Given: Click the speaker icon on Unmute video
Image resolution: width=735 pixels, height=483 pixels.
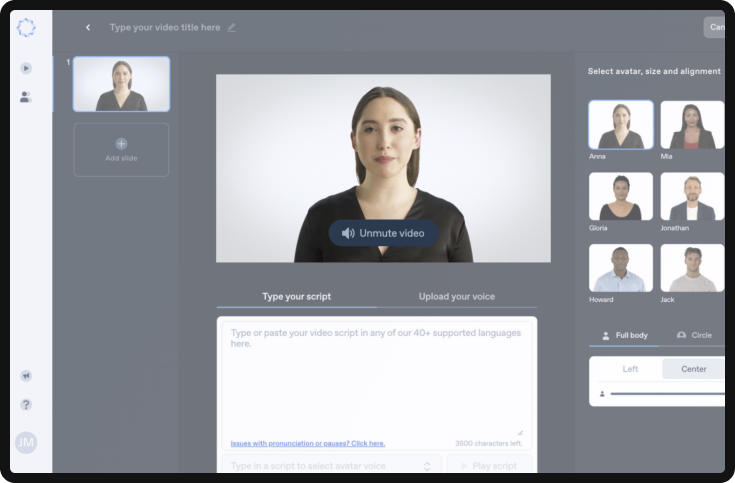Looking at the screenshot, I should click(x=348, y=233).
